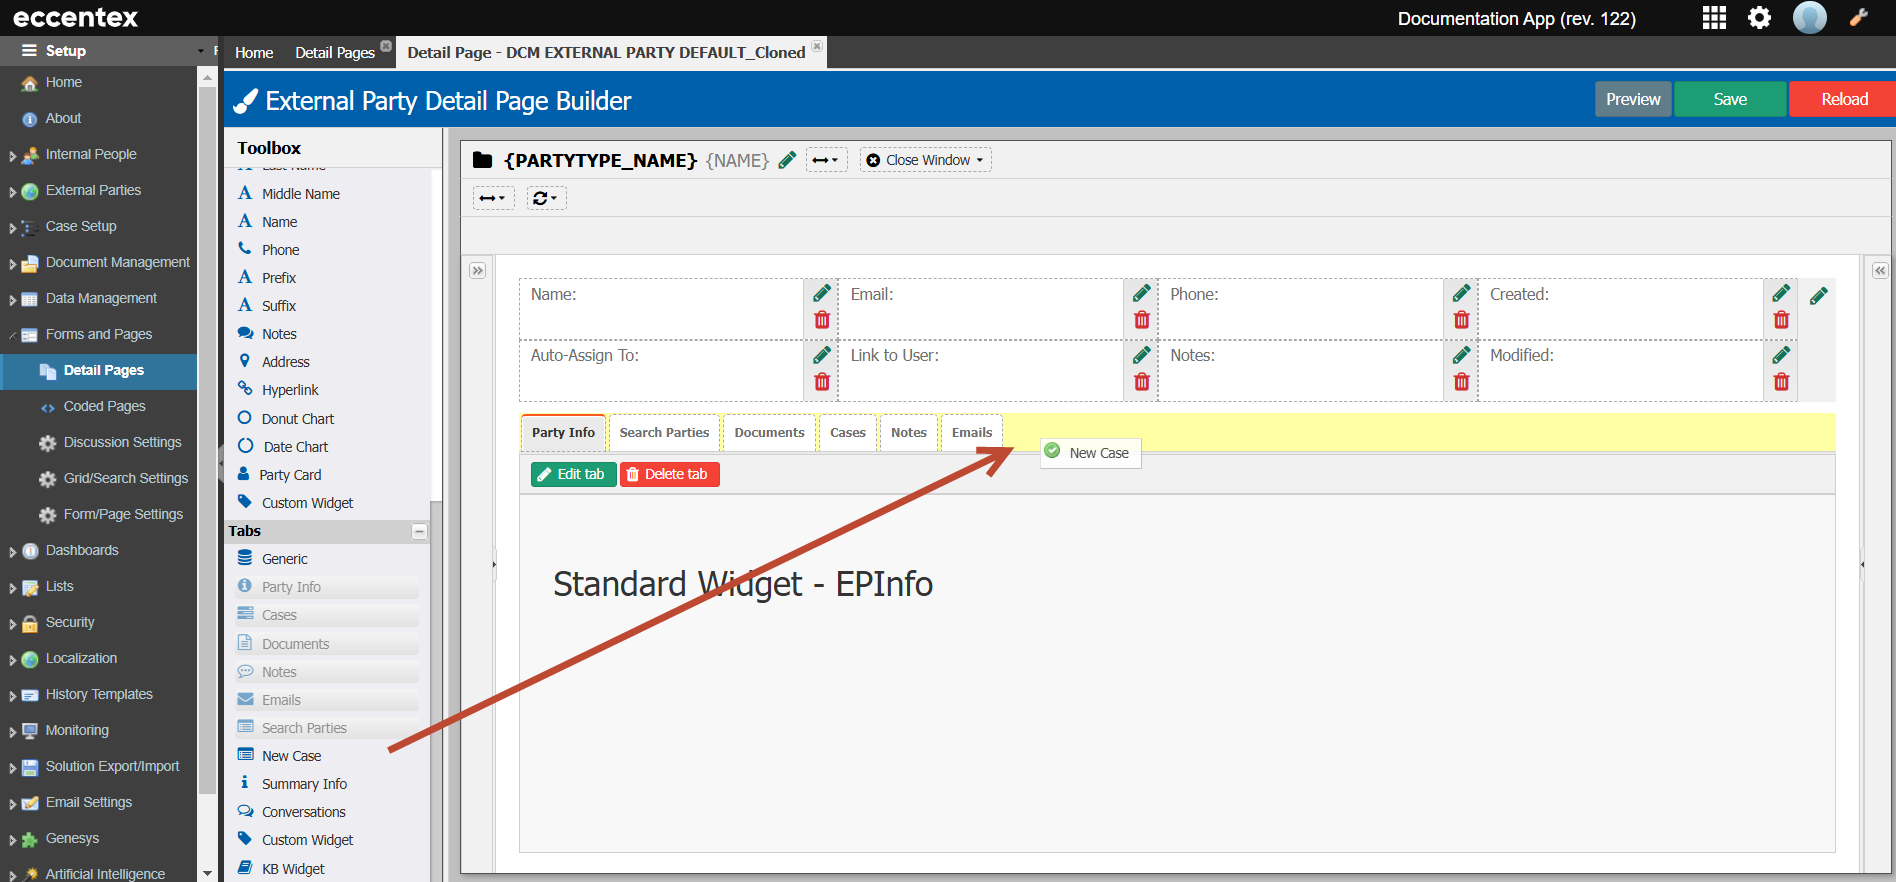Switch to the Home tab
The image size is (1896, 882).
254,52
